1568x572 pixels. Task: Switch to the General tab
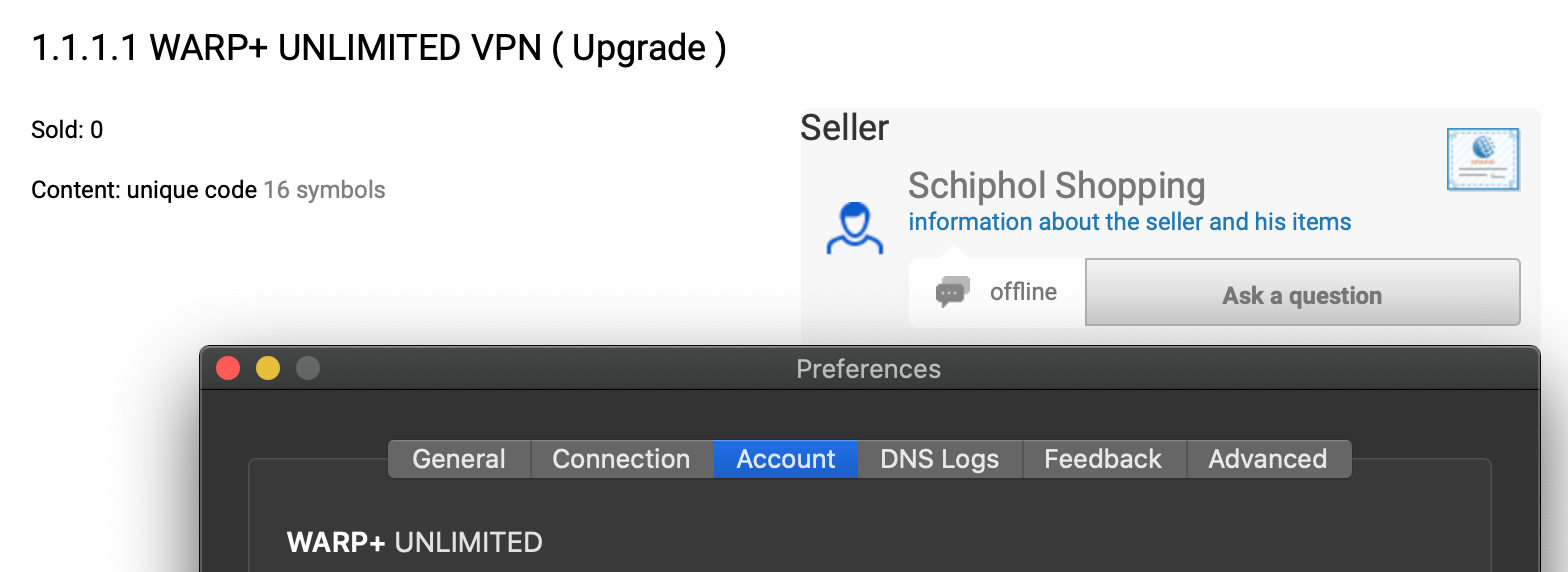click(x=459, y=459)
